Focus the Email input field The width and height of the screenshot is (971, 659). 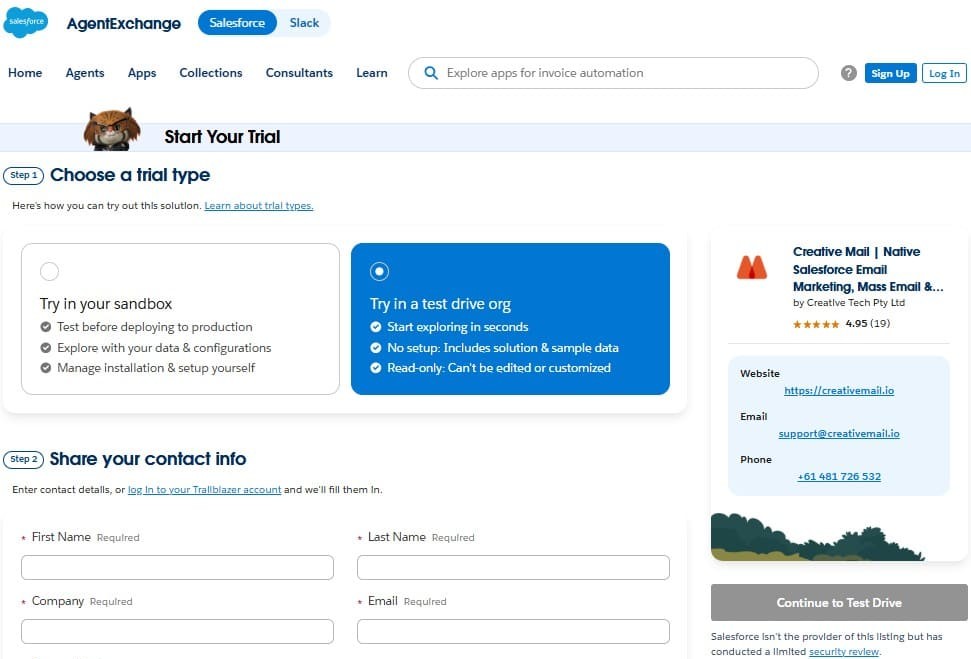[513, 631]
